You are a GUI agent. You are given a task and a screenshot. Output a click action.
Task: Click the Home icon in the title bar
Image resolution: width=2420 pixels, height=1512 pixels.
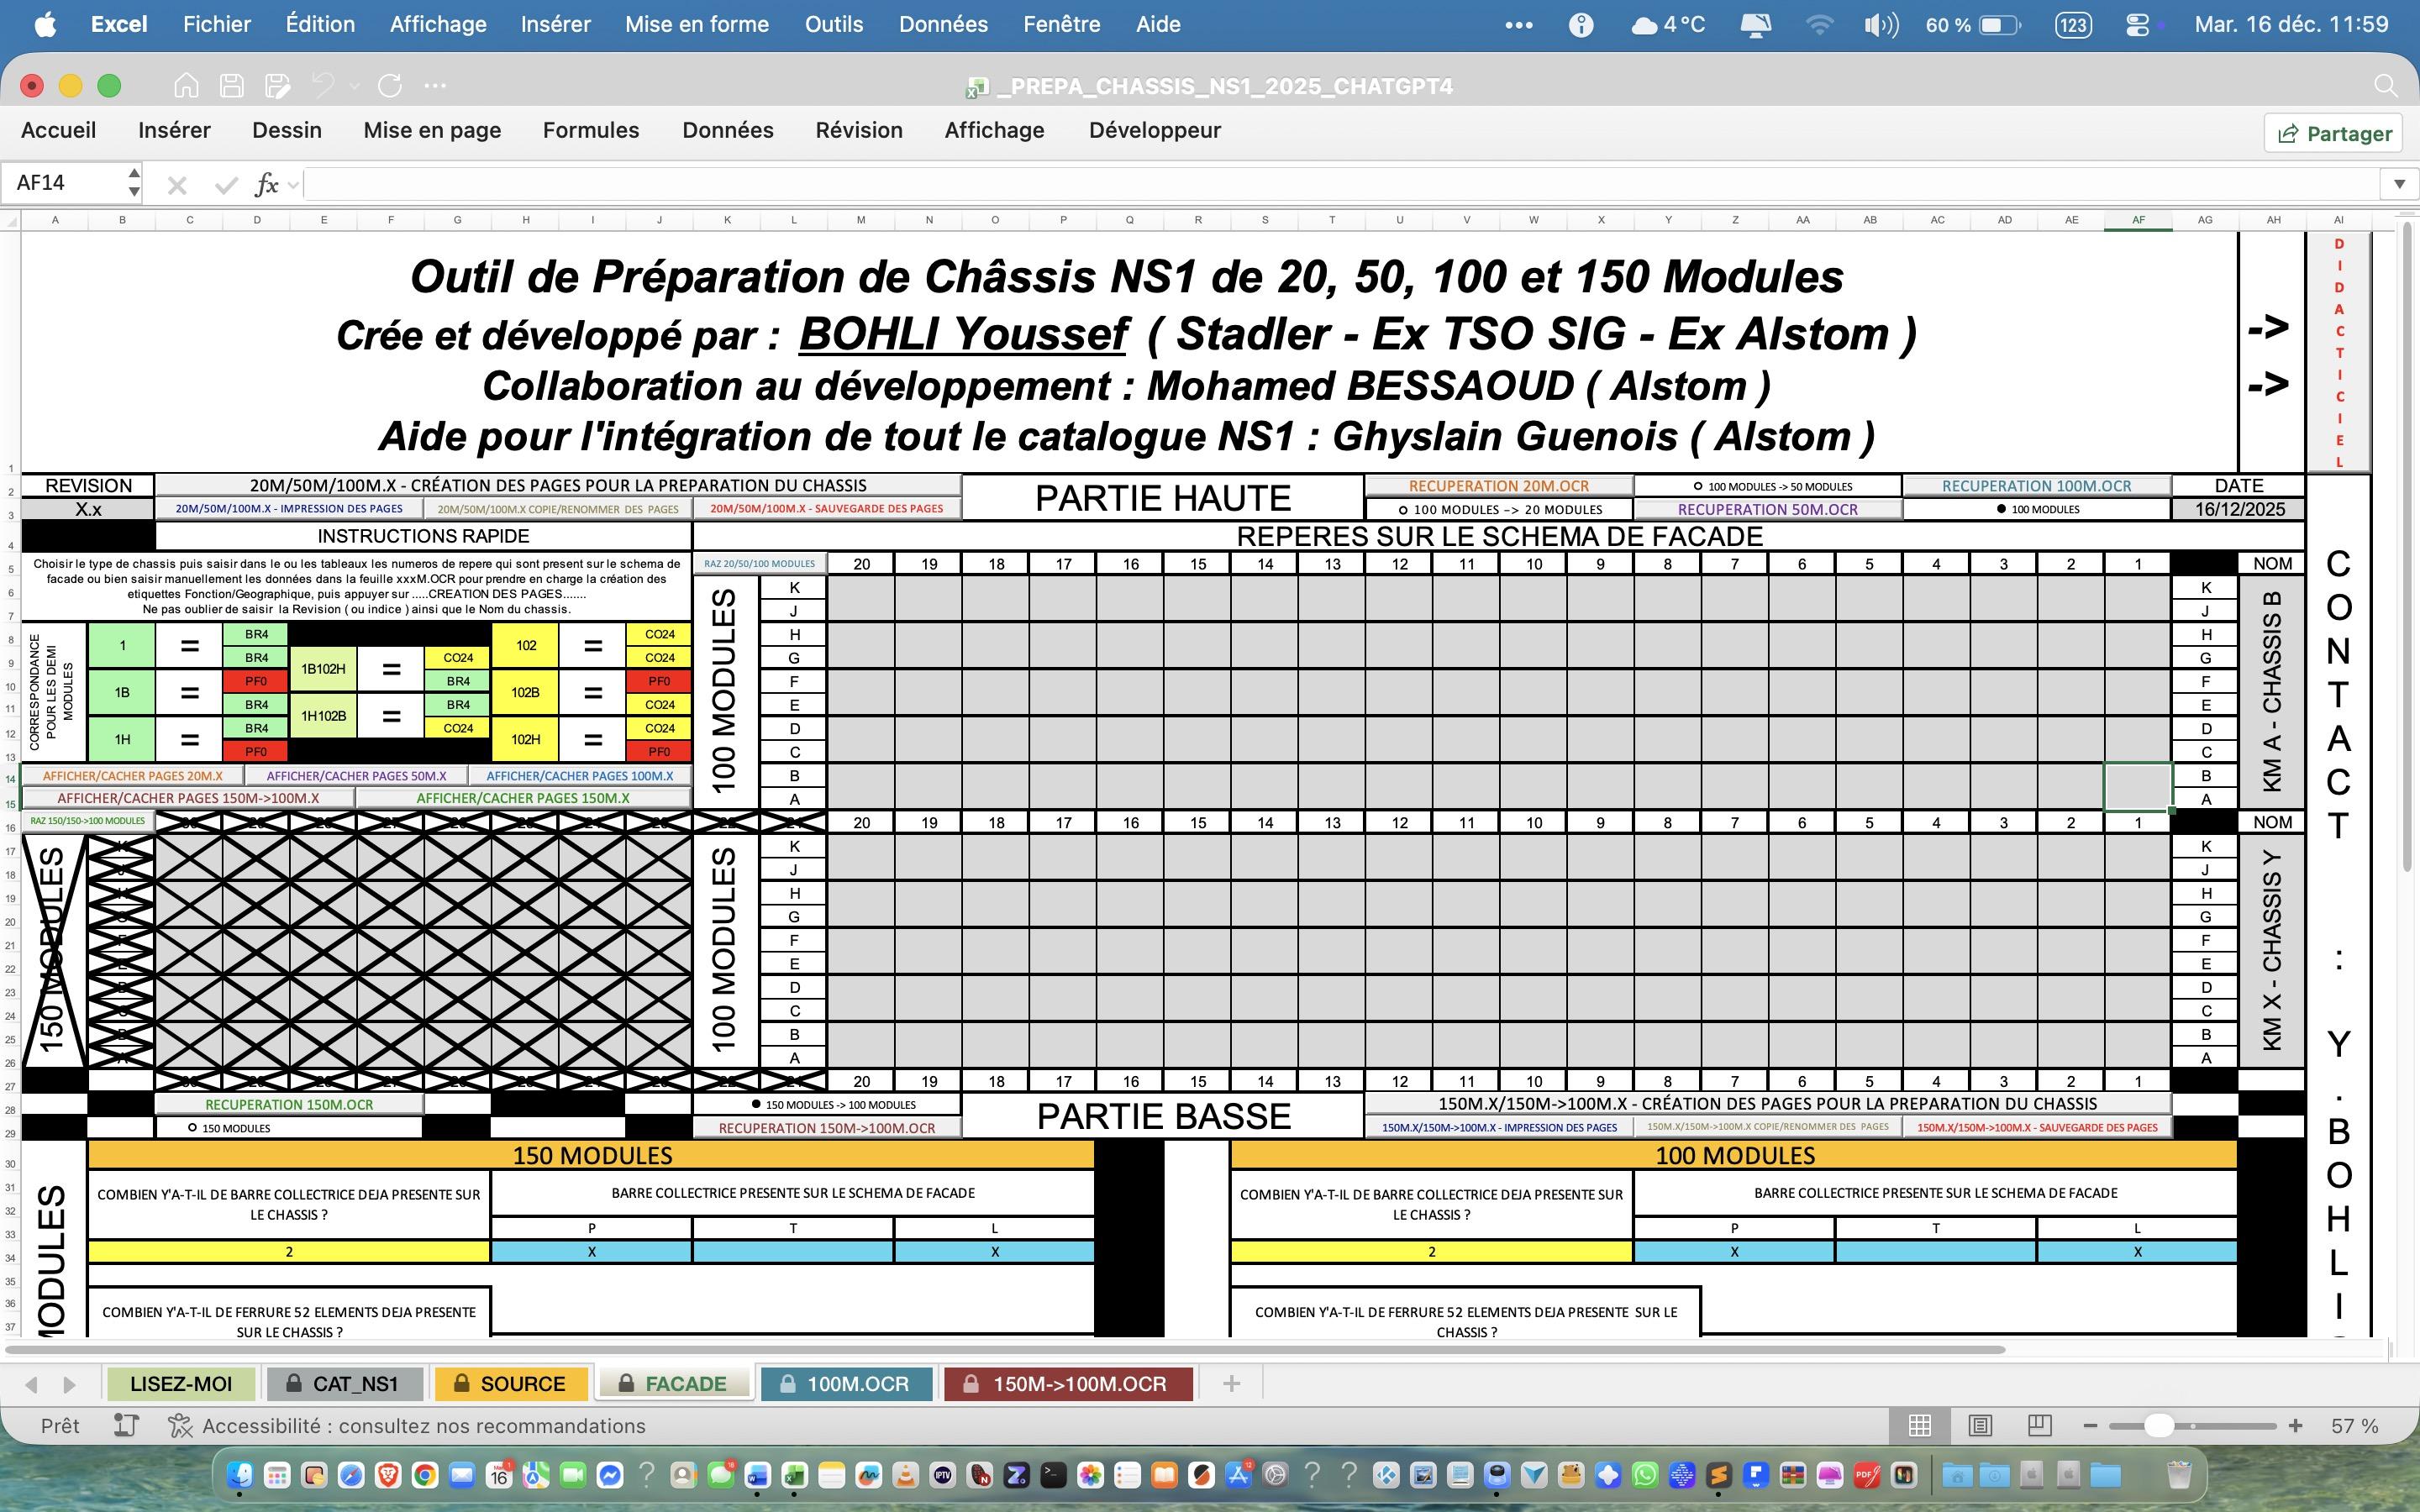tap(186, 86)
